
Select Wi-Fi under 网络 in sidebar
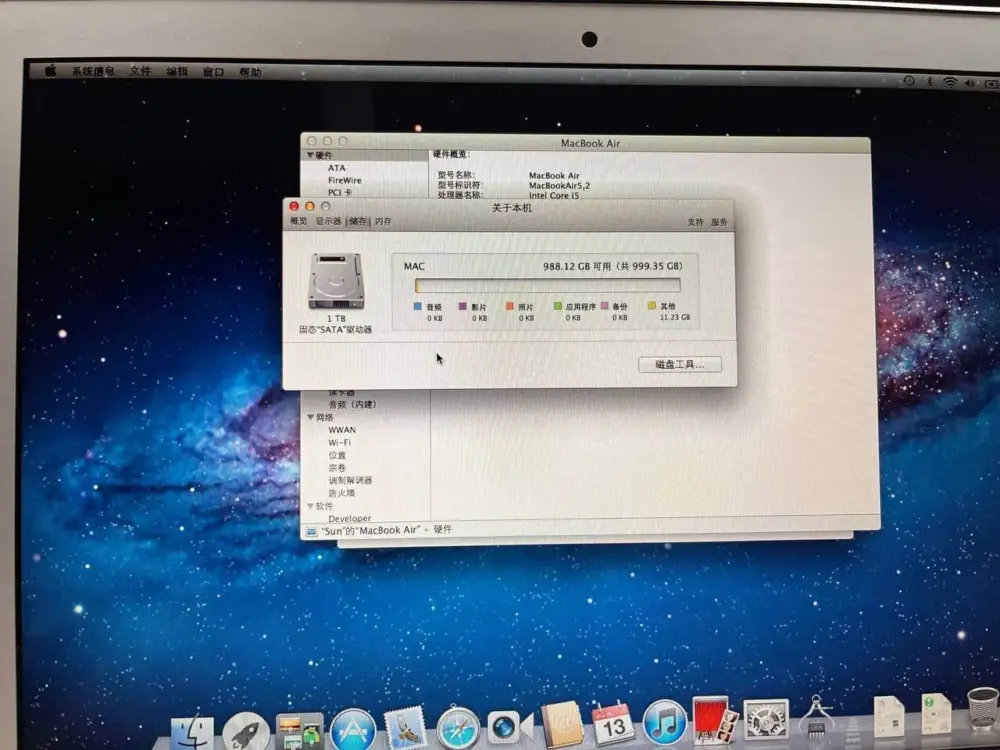[x=339, y=443]
